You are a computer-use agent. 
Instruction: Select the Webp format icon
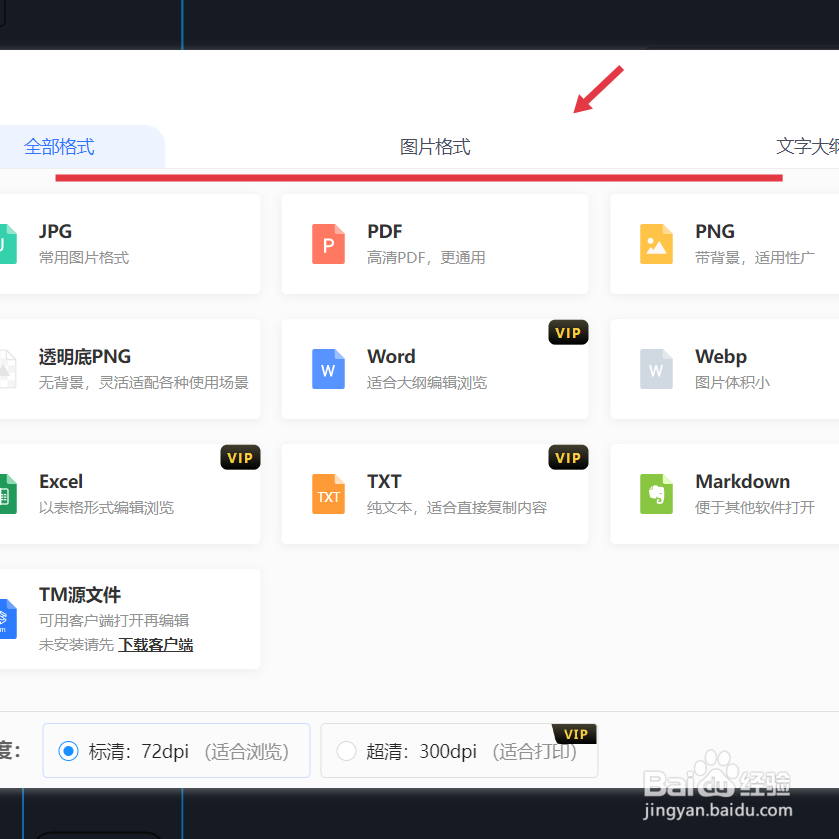click(x=656, y=369)
